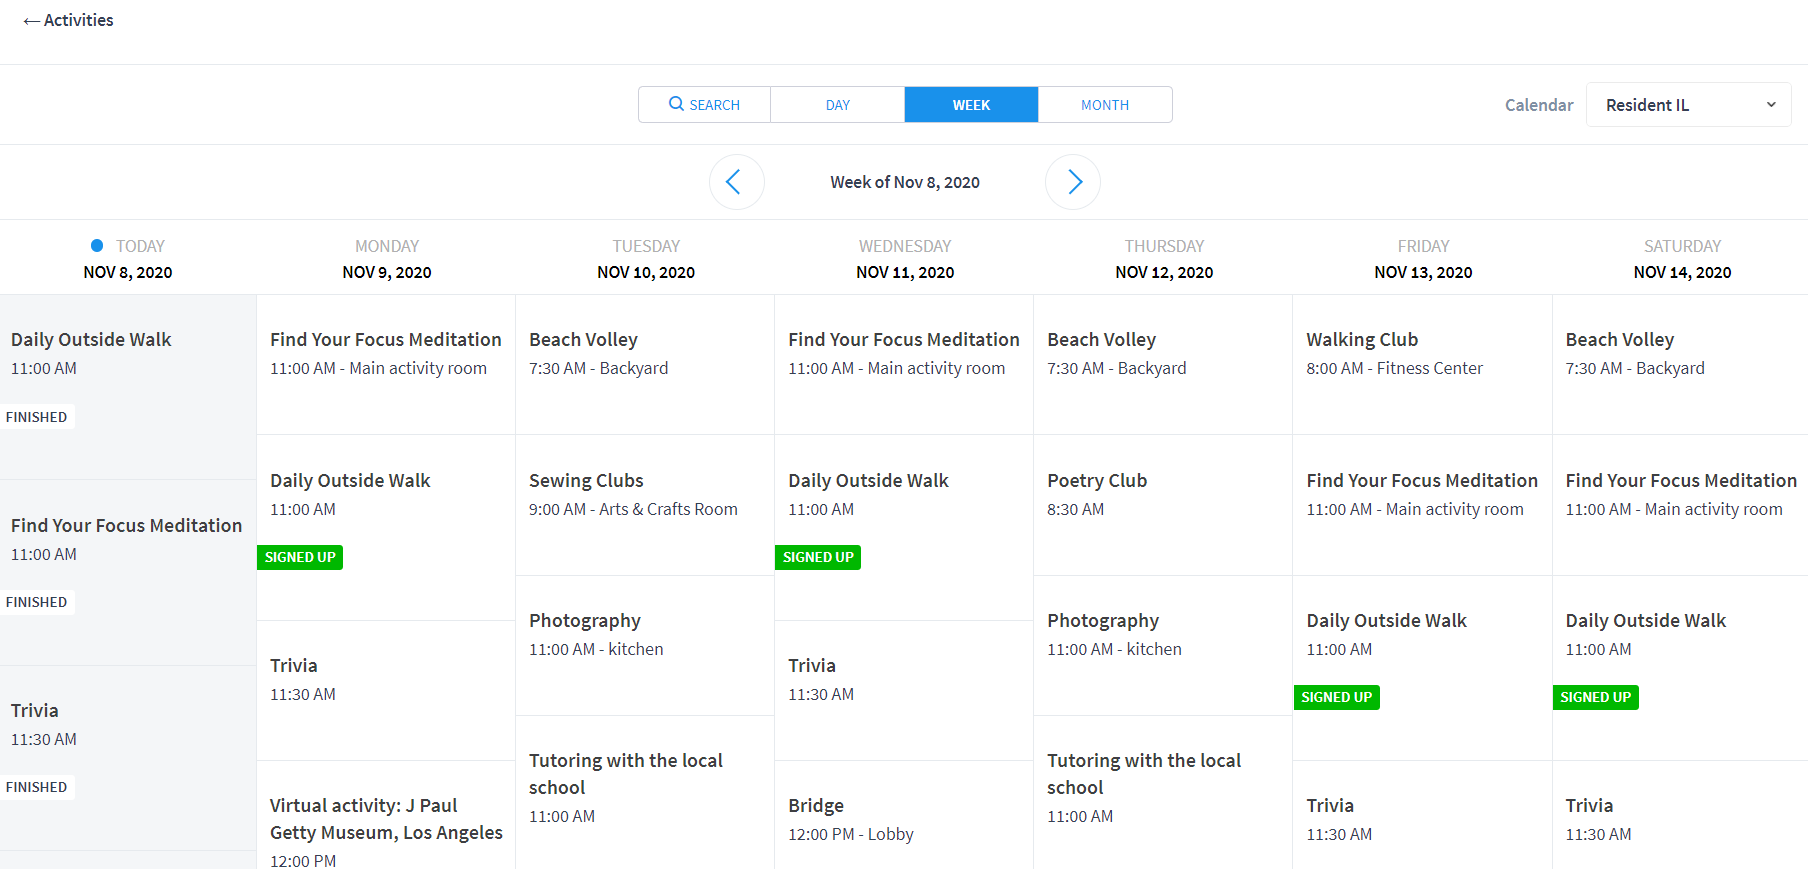The width and height of the screenshot is (1808, 869).
Task: Open Saturday's Find Your Focus Meditation
Action: [x=1680, y=505]
